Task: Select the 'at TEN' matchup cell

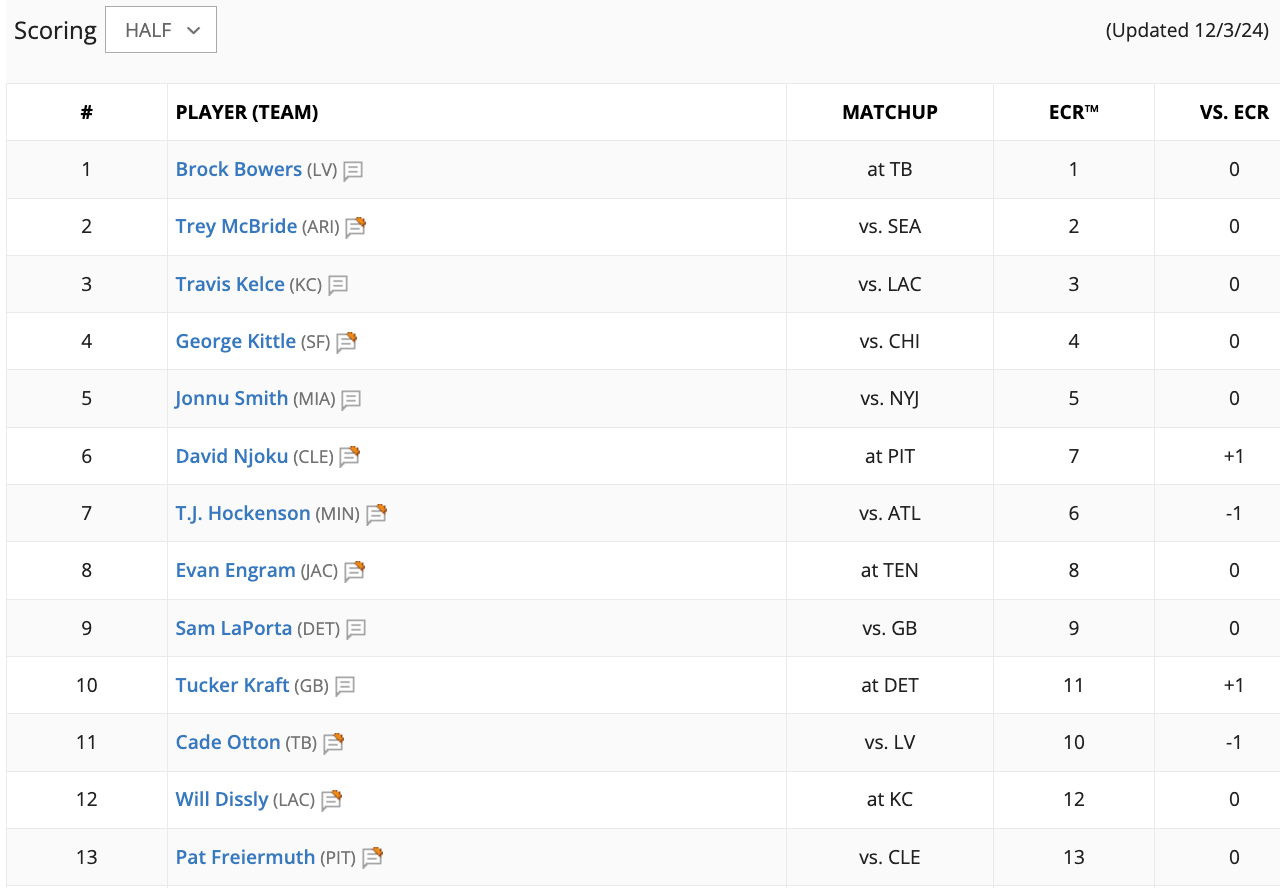Action: tap(890, 570)
